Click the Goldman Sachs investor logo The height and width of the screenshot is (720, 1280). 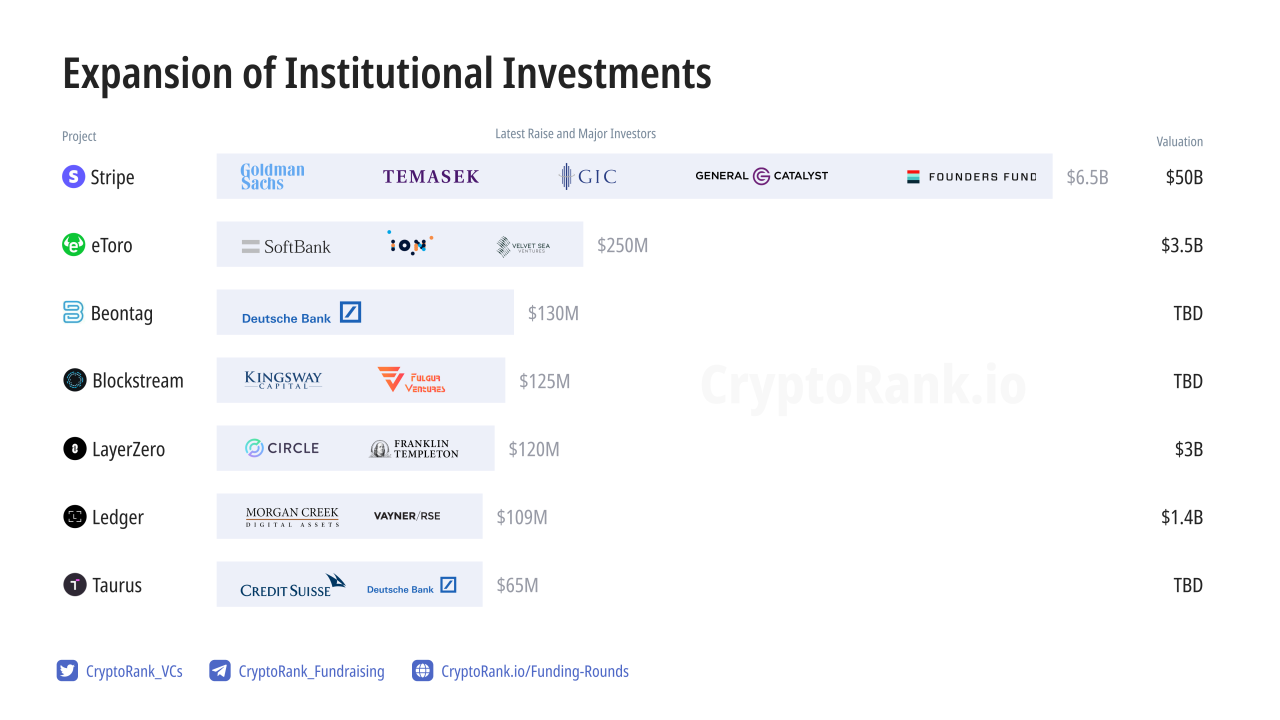tap(272, 177)
